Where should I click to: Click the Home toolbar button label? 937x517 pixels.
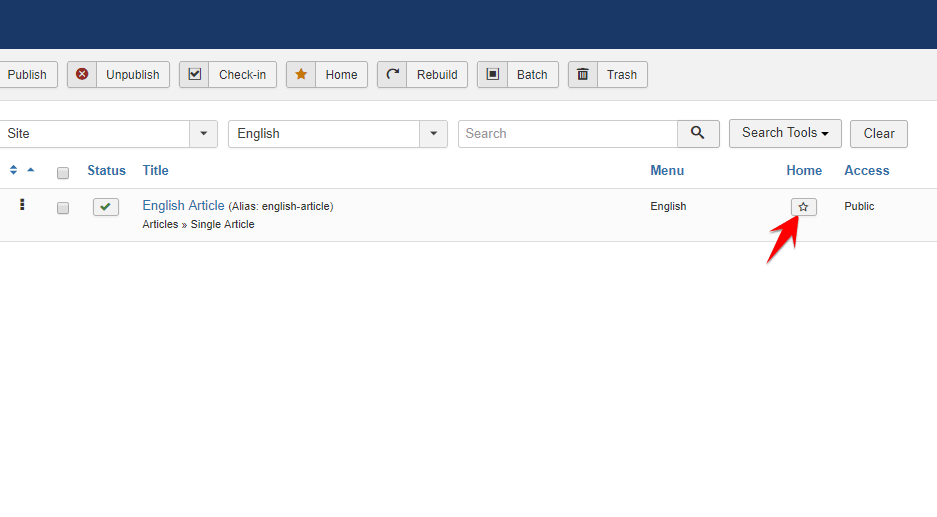(341, 75)
